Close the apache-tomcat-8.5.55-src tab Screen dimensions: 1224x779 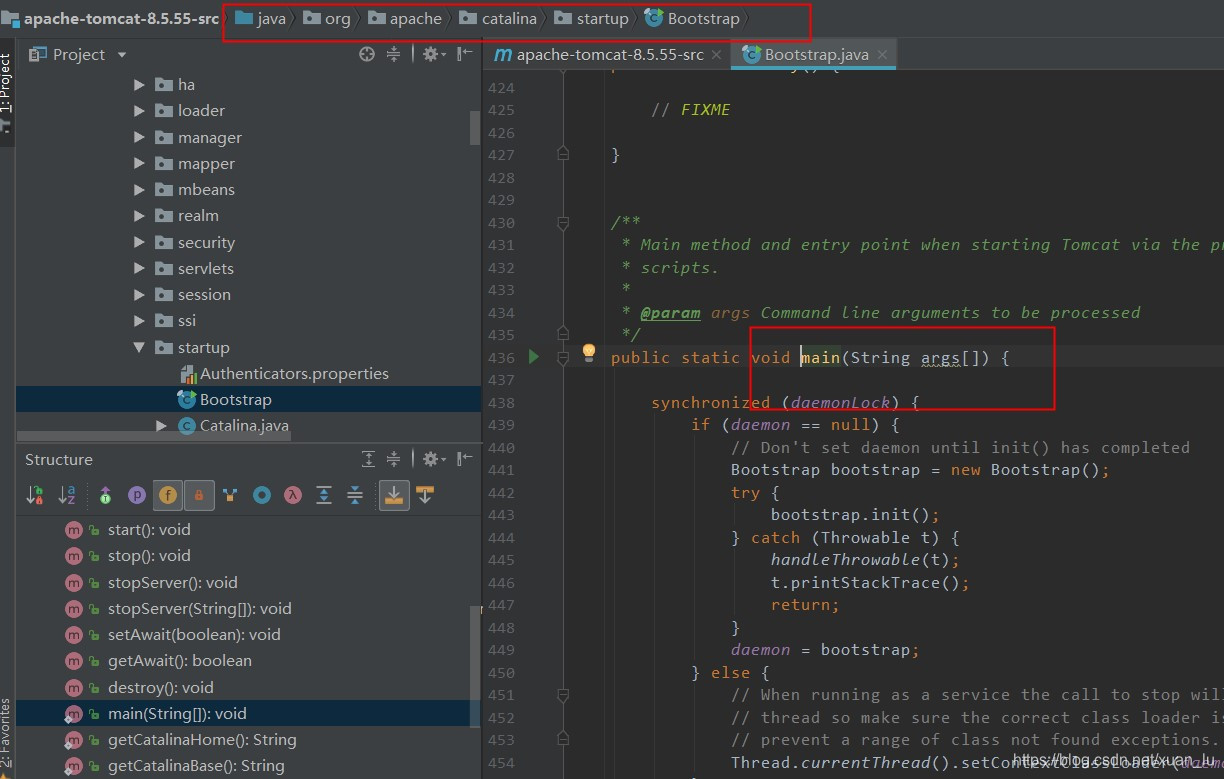click(716, 55)
